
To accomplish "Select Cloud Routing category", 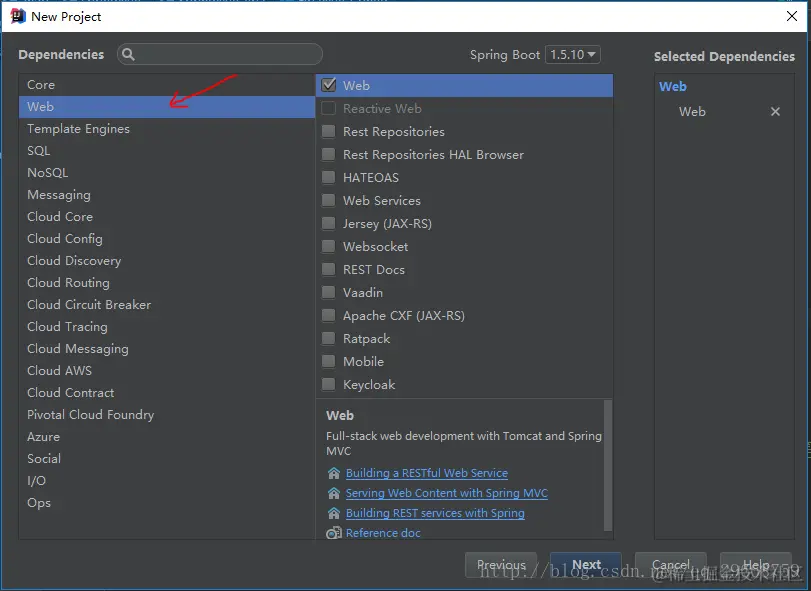I will coord(167,282).
